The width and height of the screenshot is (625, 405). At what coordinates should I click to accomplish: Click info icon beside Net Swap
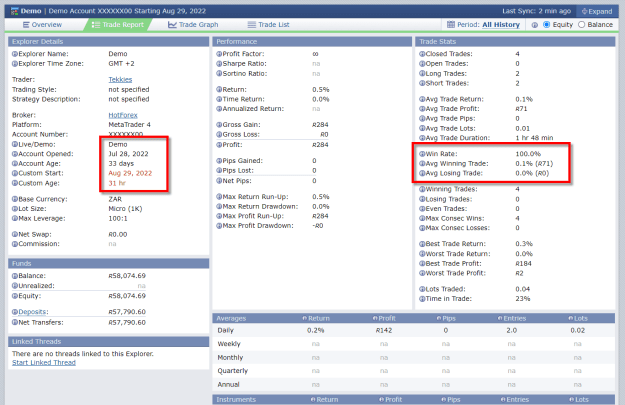tap(15, 234)
